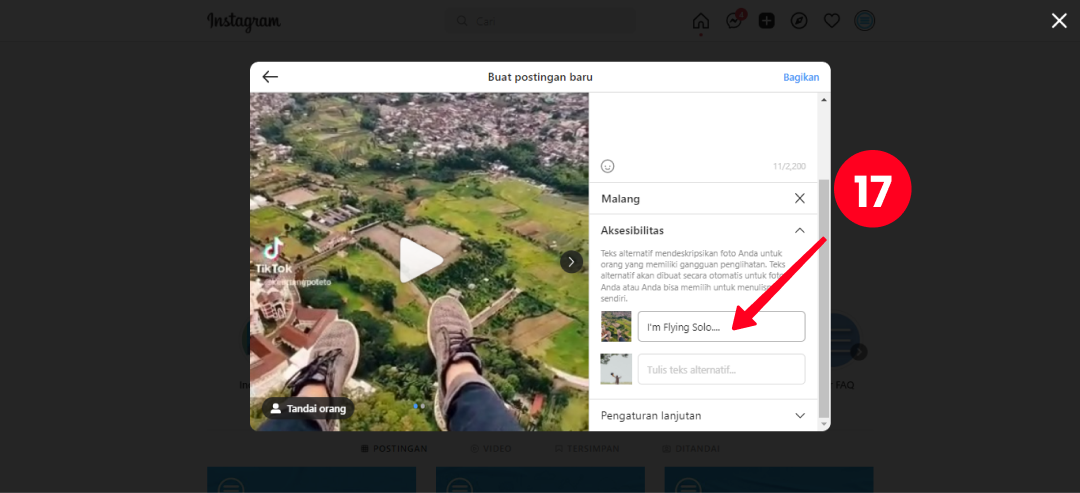
Task: Click the new post plus icon
Action: (767, 21)
